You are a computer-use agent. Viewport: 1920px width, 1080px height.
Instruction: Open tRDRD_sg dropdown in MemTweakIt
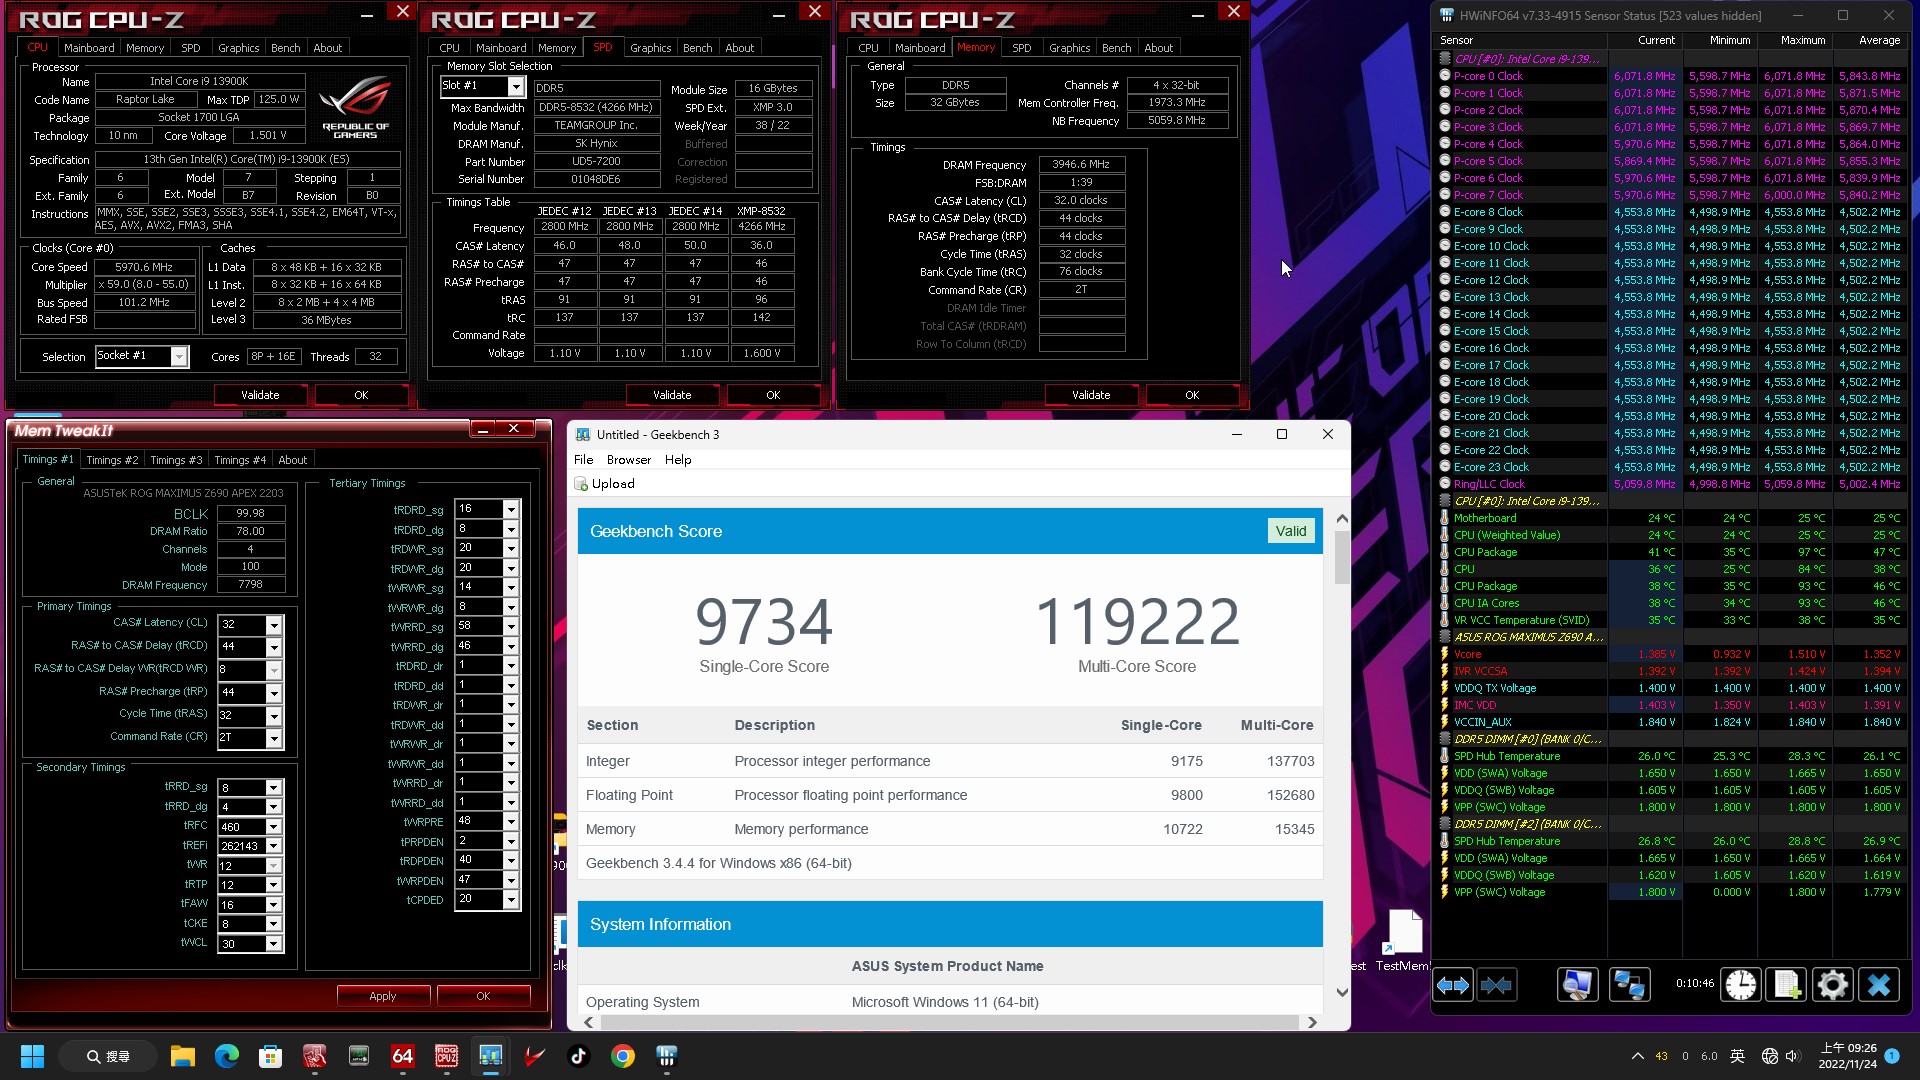tap(511, 510)
